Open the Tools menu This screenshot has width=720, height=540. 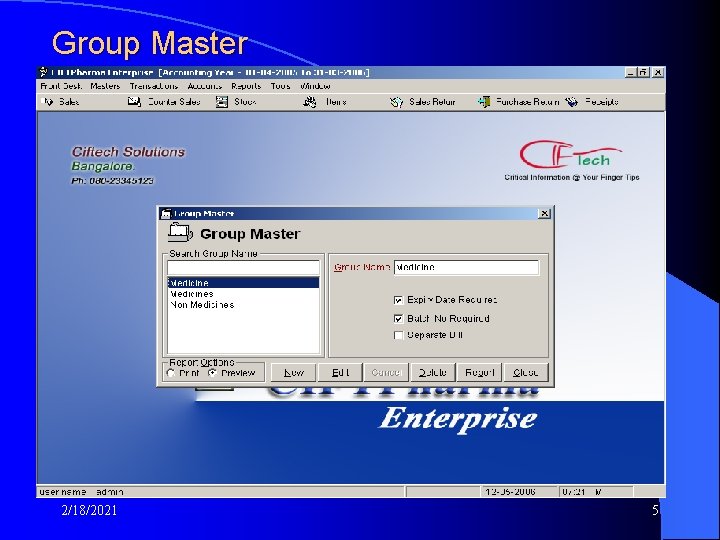tap(281, 86)
